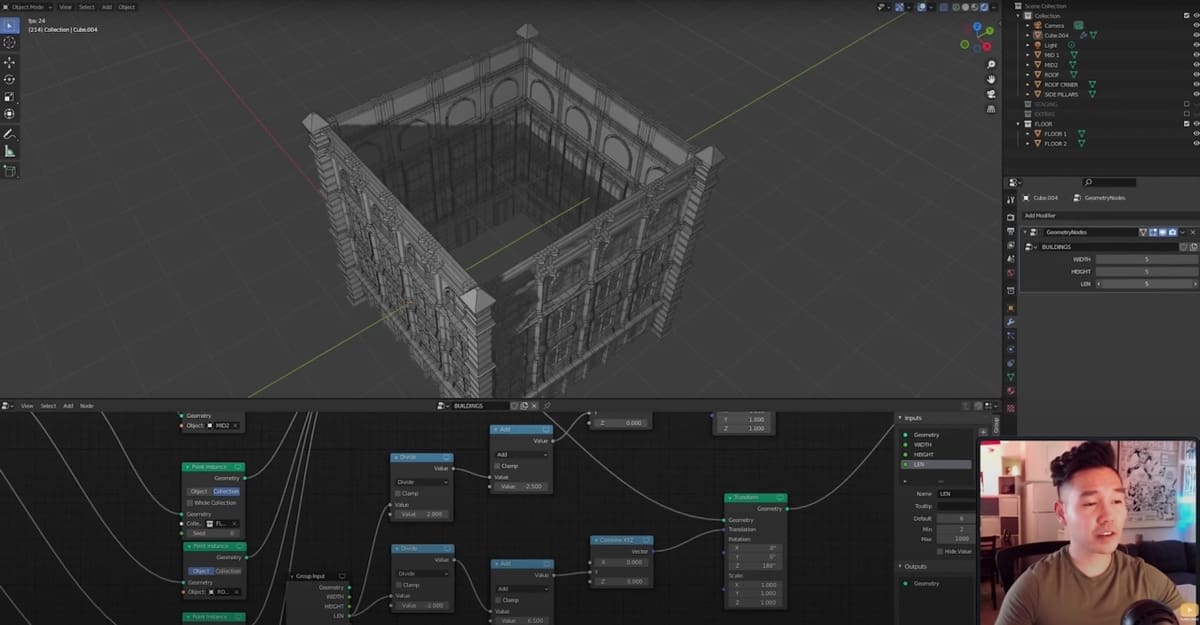Open the World properties tab icon

[x=1010, y=272]
